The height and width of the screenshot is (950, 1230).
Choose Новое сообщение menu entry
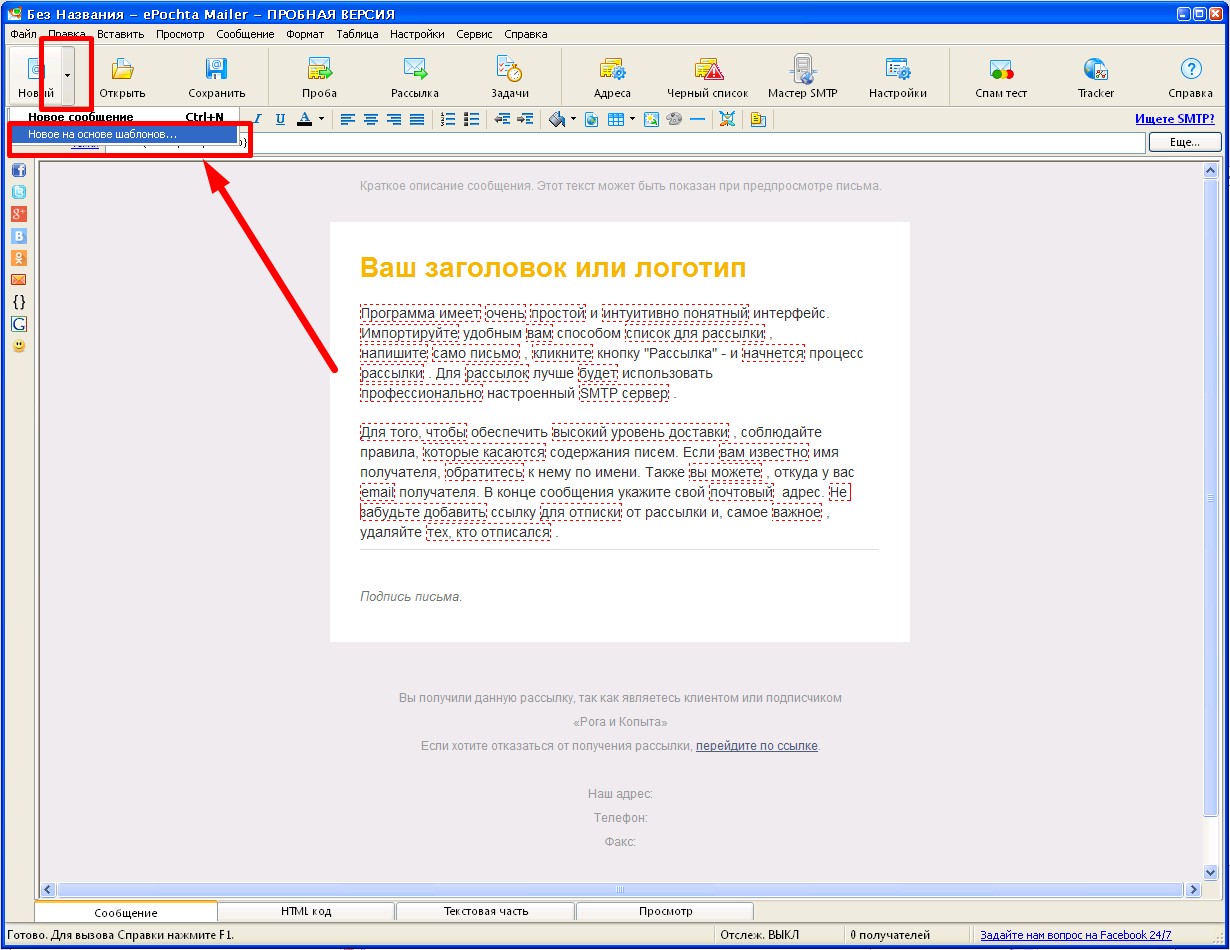[124, 117]
